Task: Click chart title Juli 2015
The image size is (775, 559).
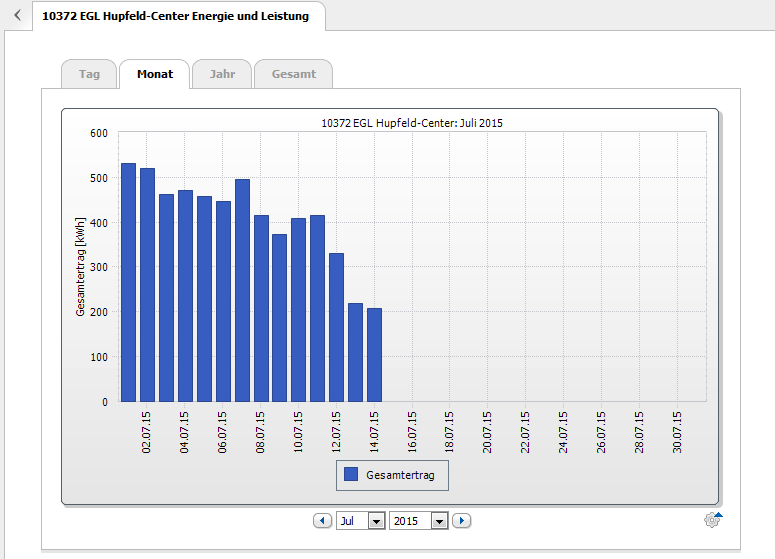Action: tap(412, 123)
